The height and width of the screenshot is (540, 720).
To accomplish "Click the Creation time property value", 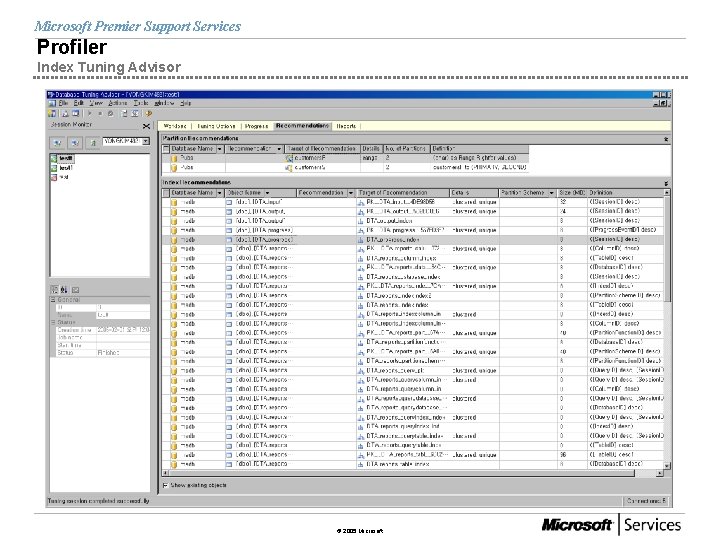I will tap(124, 330).
